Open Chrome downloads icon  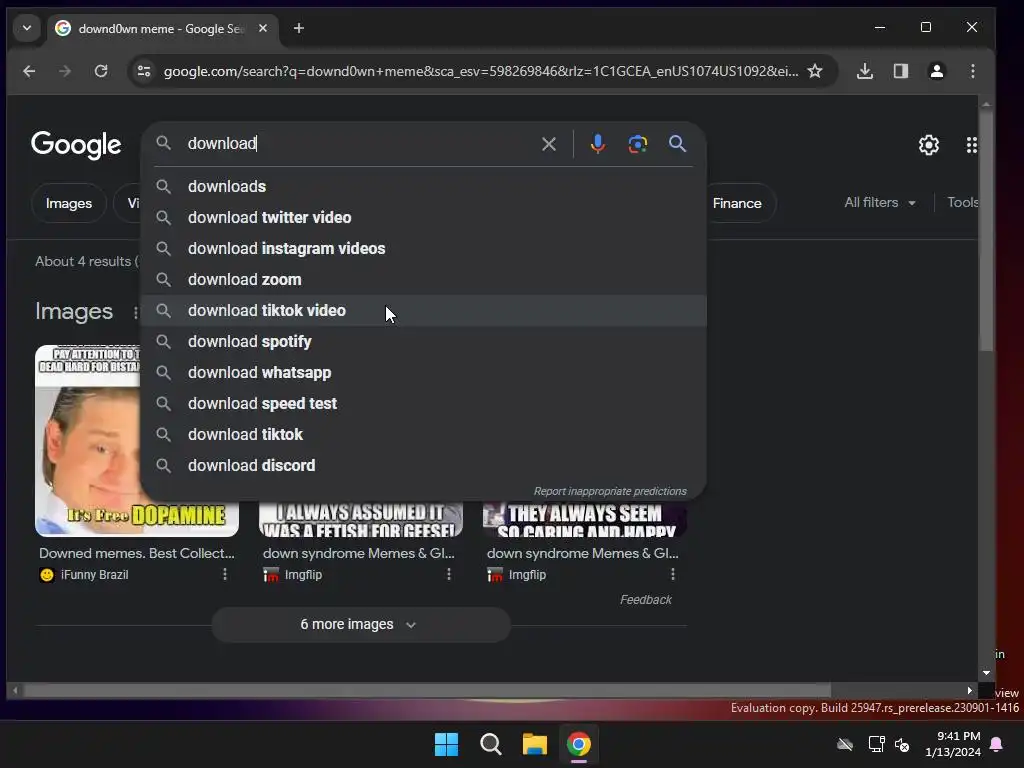(x=865, y=71)
